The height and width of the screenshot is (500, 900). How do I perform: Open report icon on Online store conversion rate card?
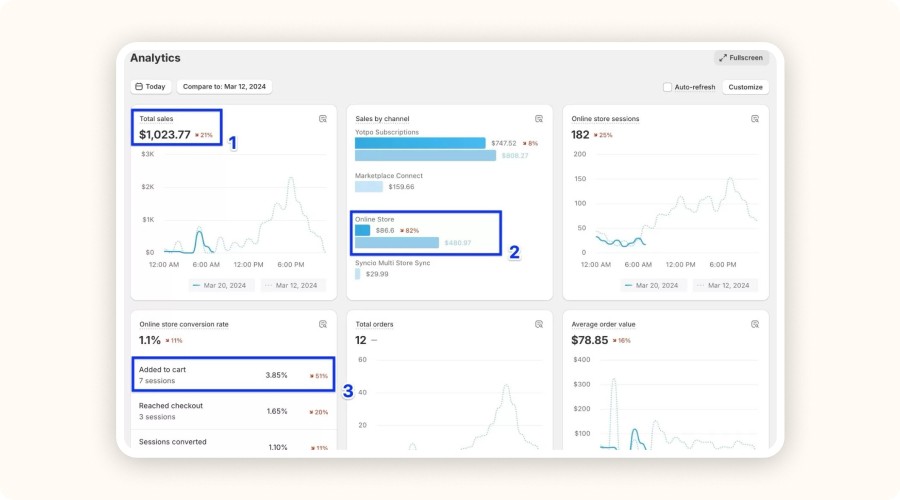323,324
